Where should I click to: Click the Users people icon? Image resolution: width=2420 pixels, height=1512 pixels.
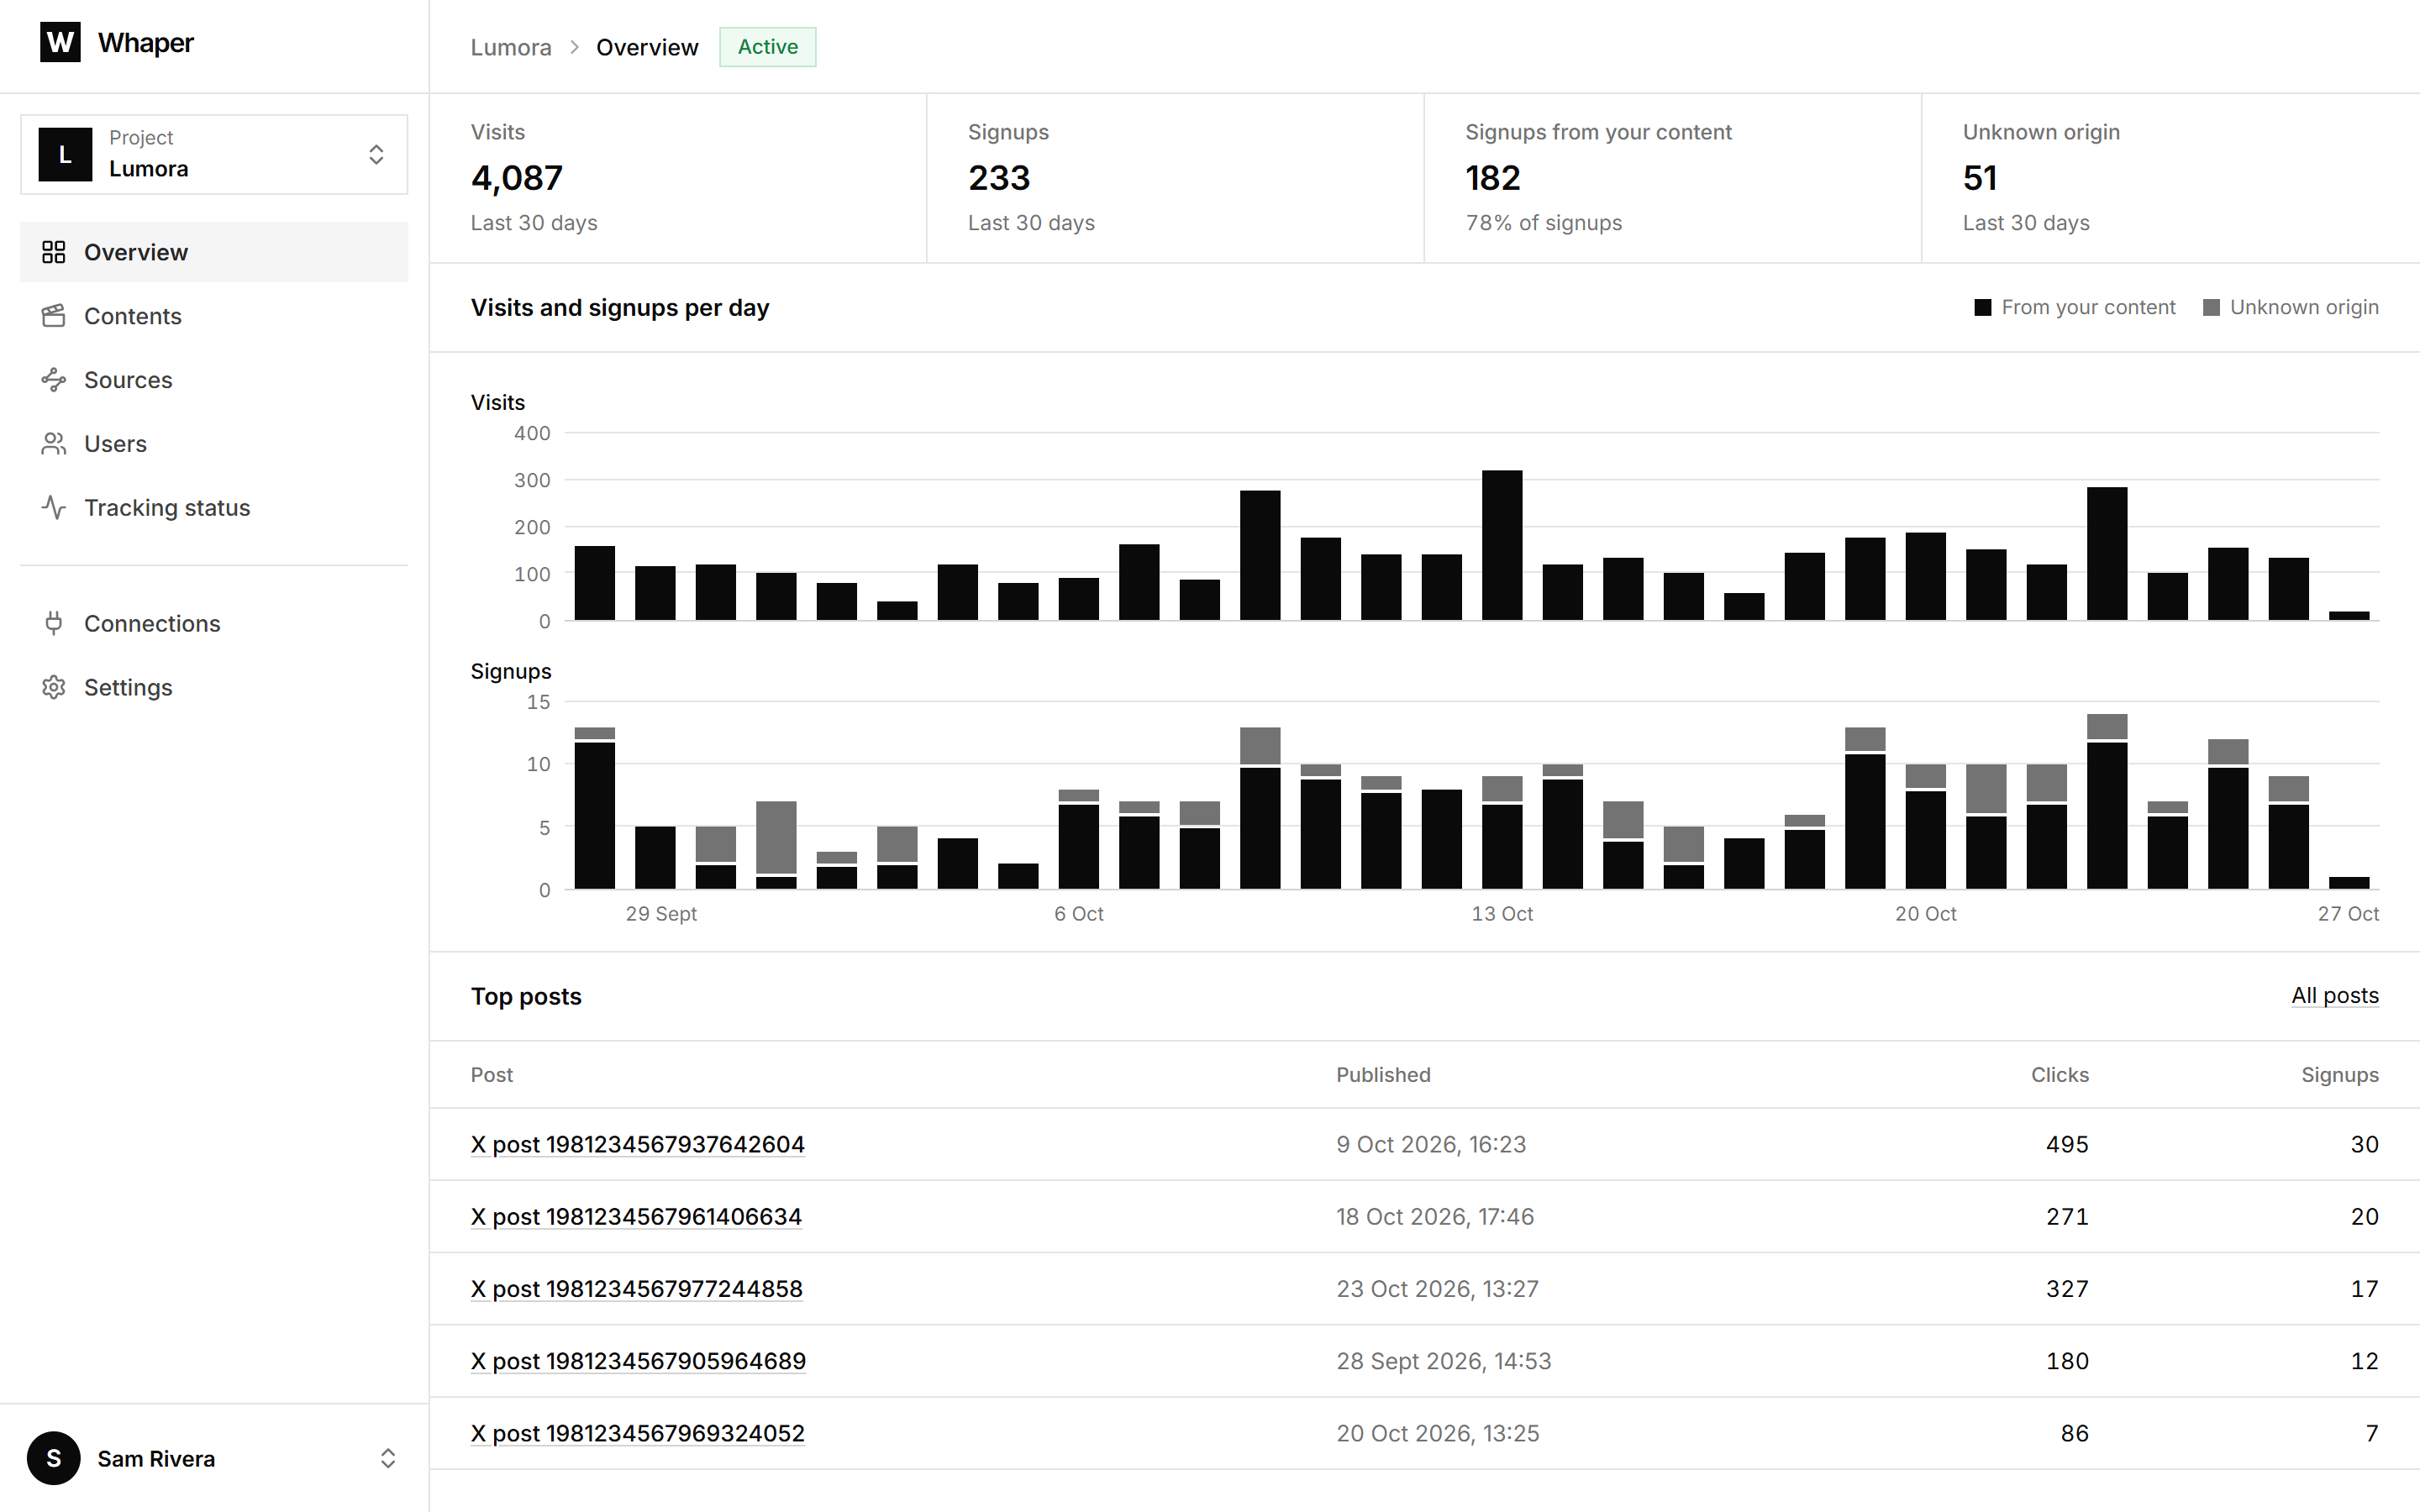click(54, 444)
